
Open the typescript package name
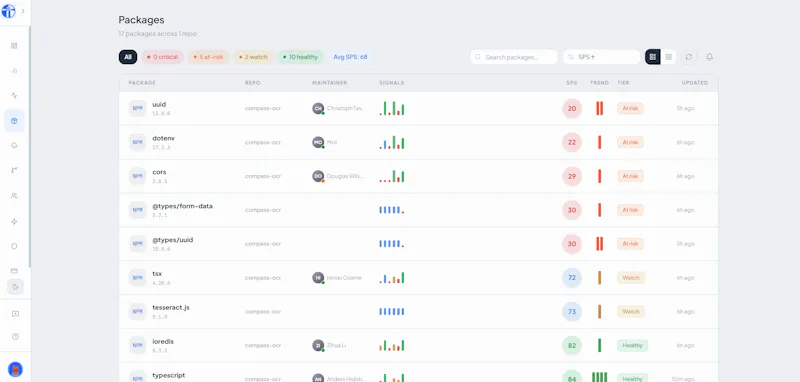pos(168,375)
